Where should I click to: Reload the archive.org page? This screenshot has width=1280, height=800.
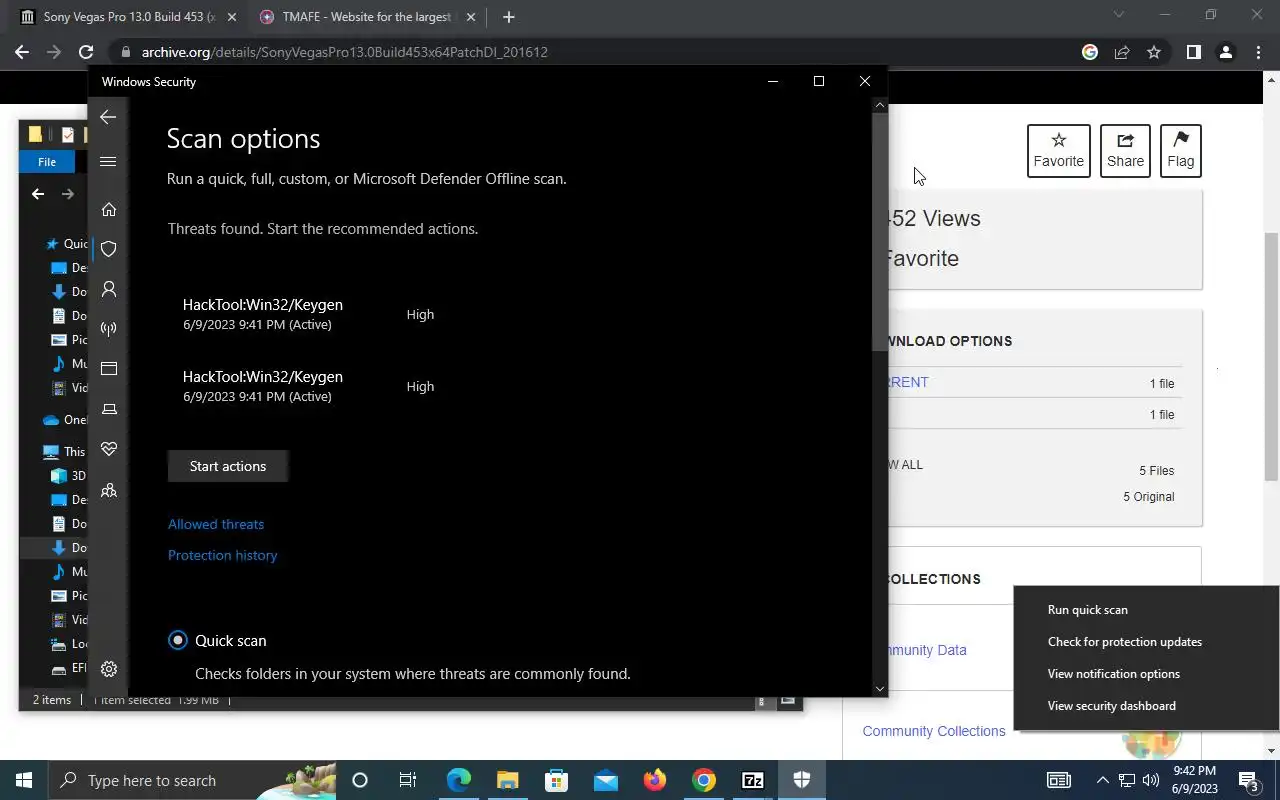pyautogui.click(x=86, y=52)
